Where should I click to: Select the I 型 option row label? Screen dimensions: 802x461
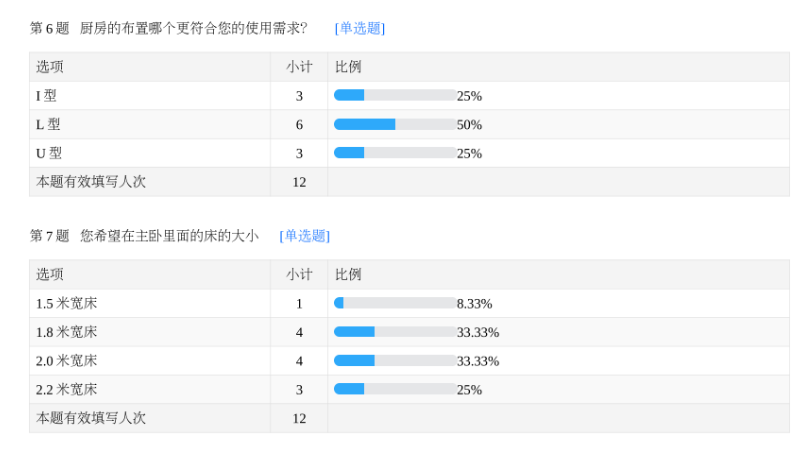pyautogui.click(x=46, y=96)
